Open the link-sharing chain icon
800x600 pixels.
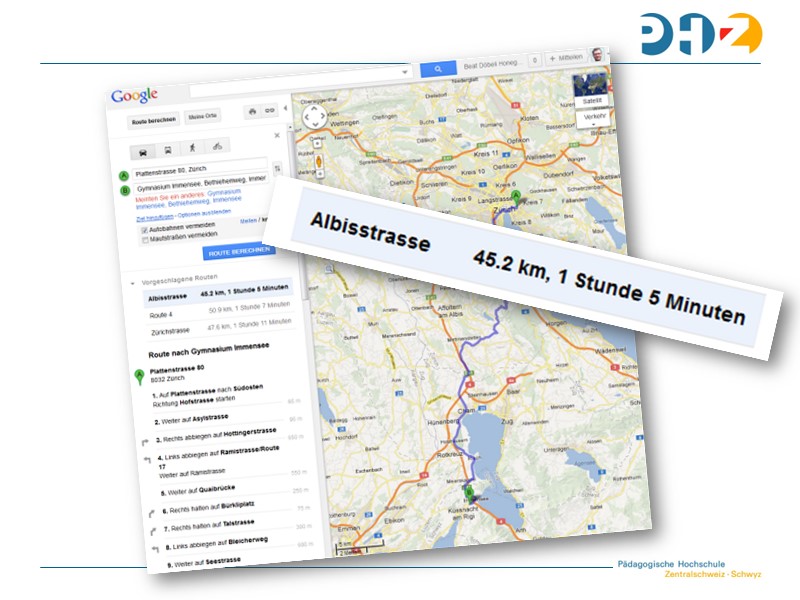[269, 109]
